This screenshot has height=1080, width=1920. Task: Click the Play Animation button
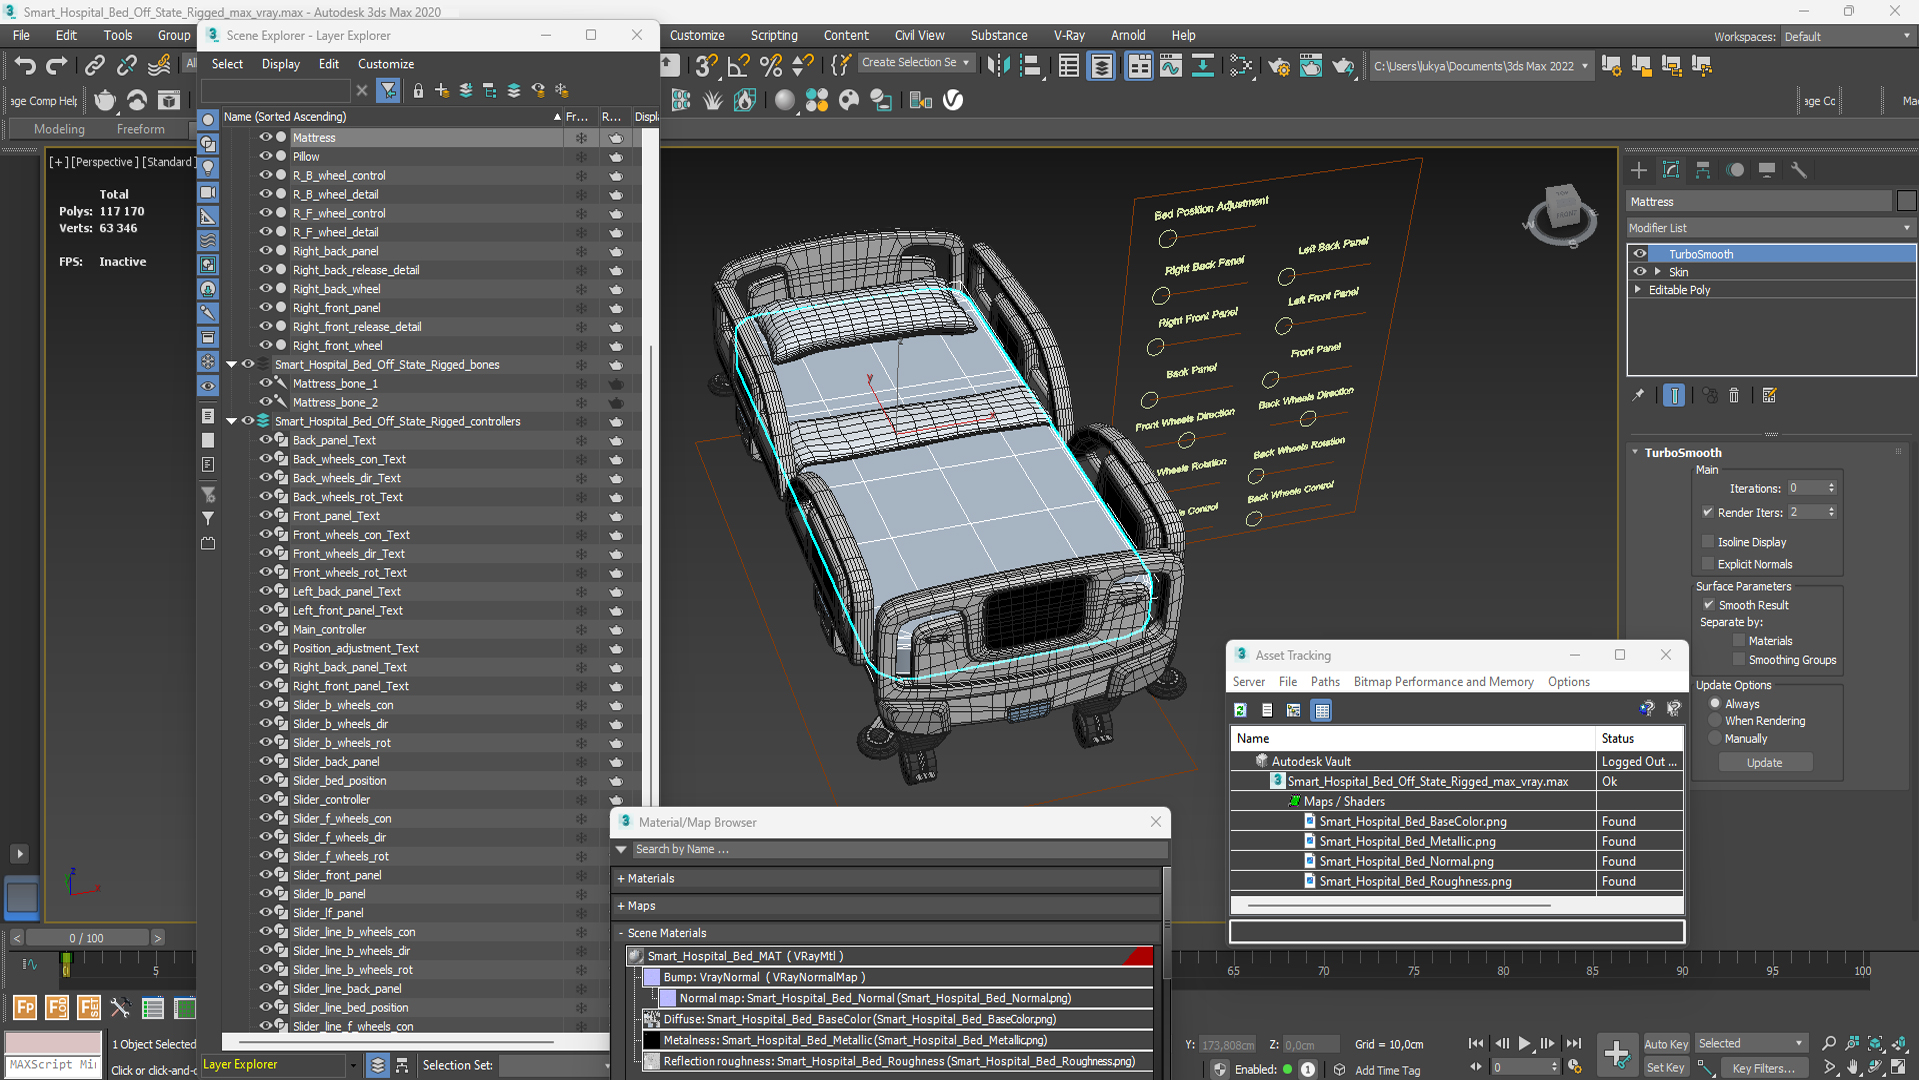click(1524, 1043)
